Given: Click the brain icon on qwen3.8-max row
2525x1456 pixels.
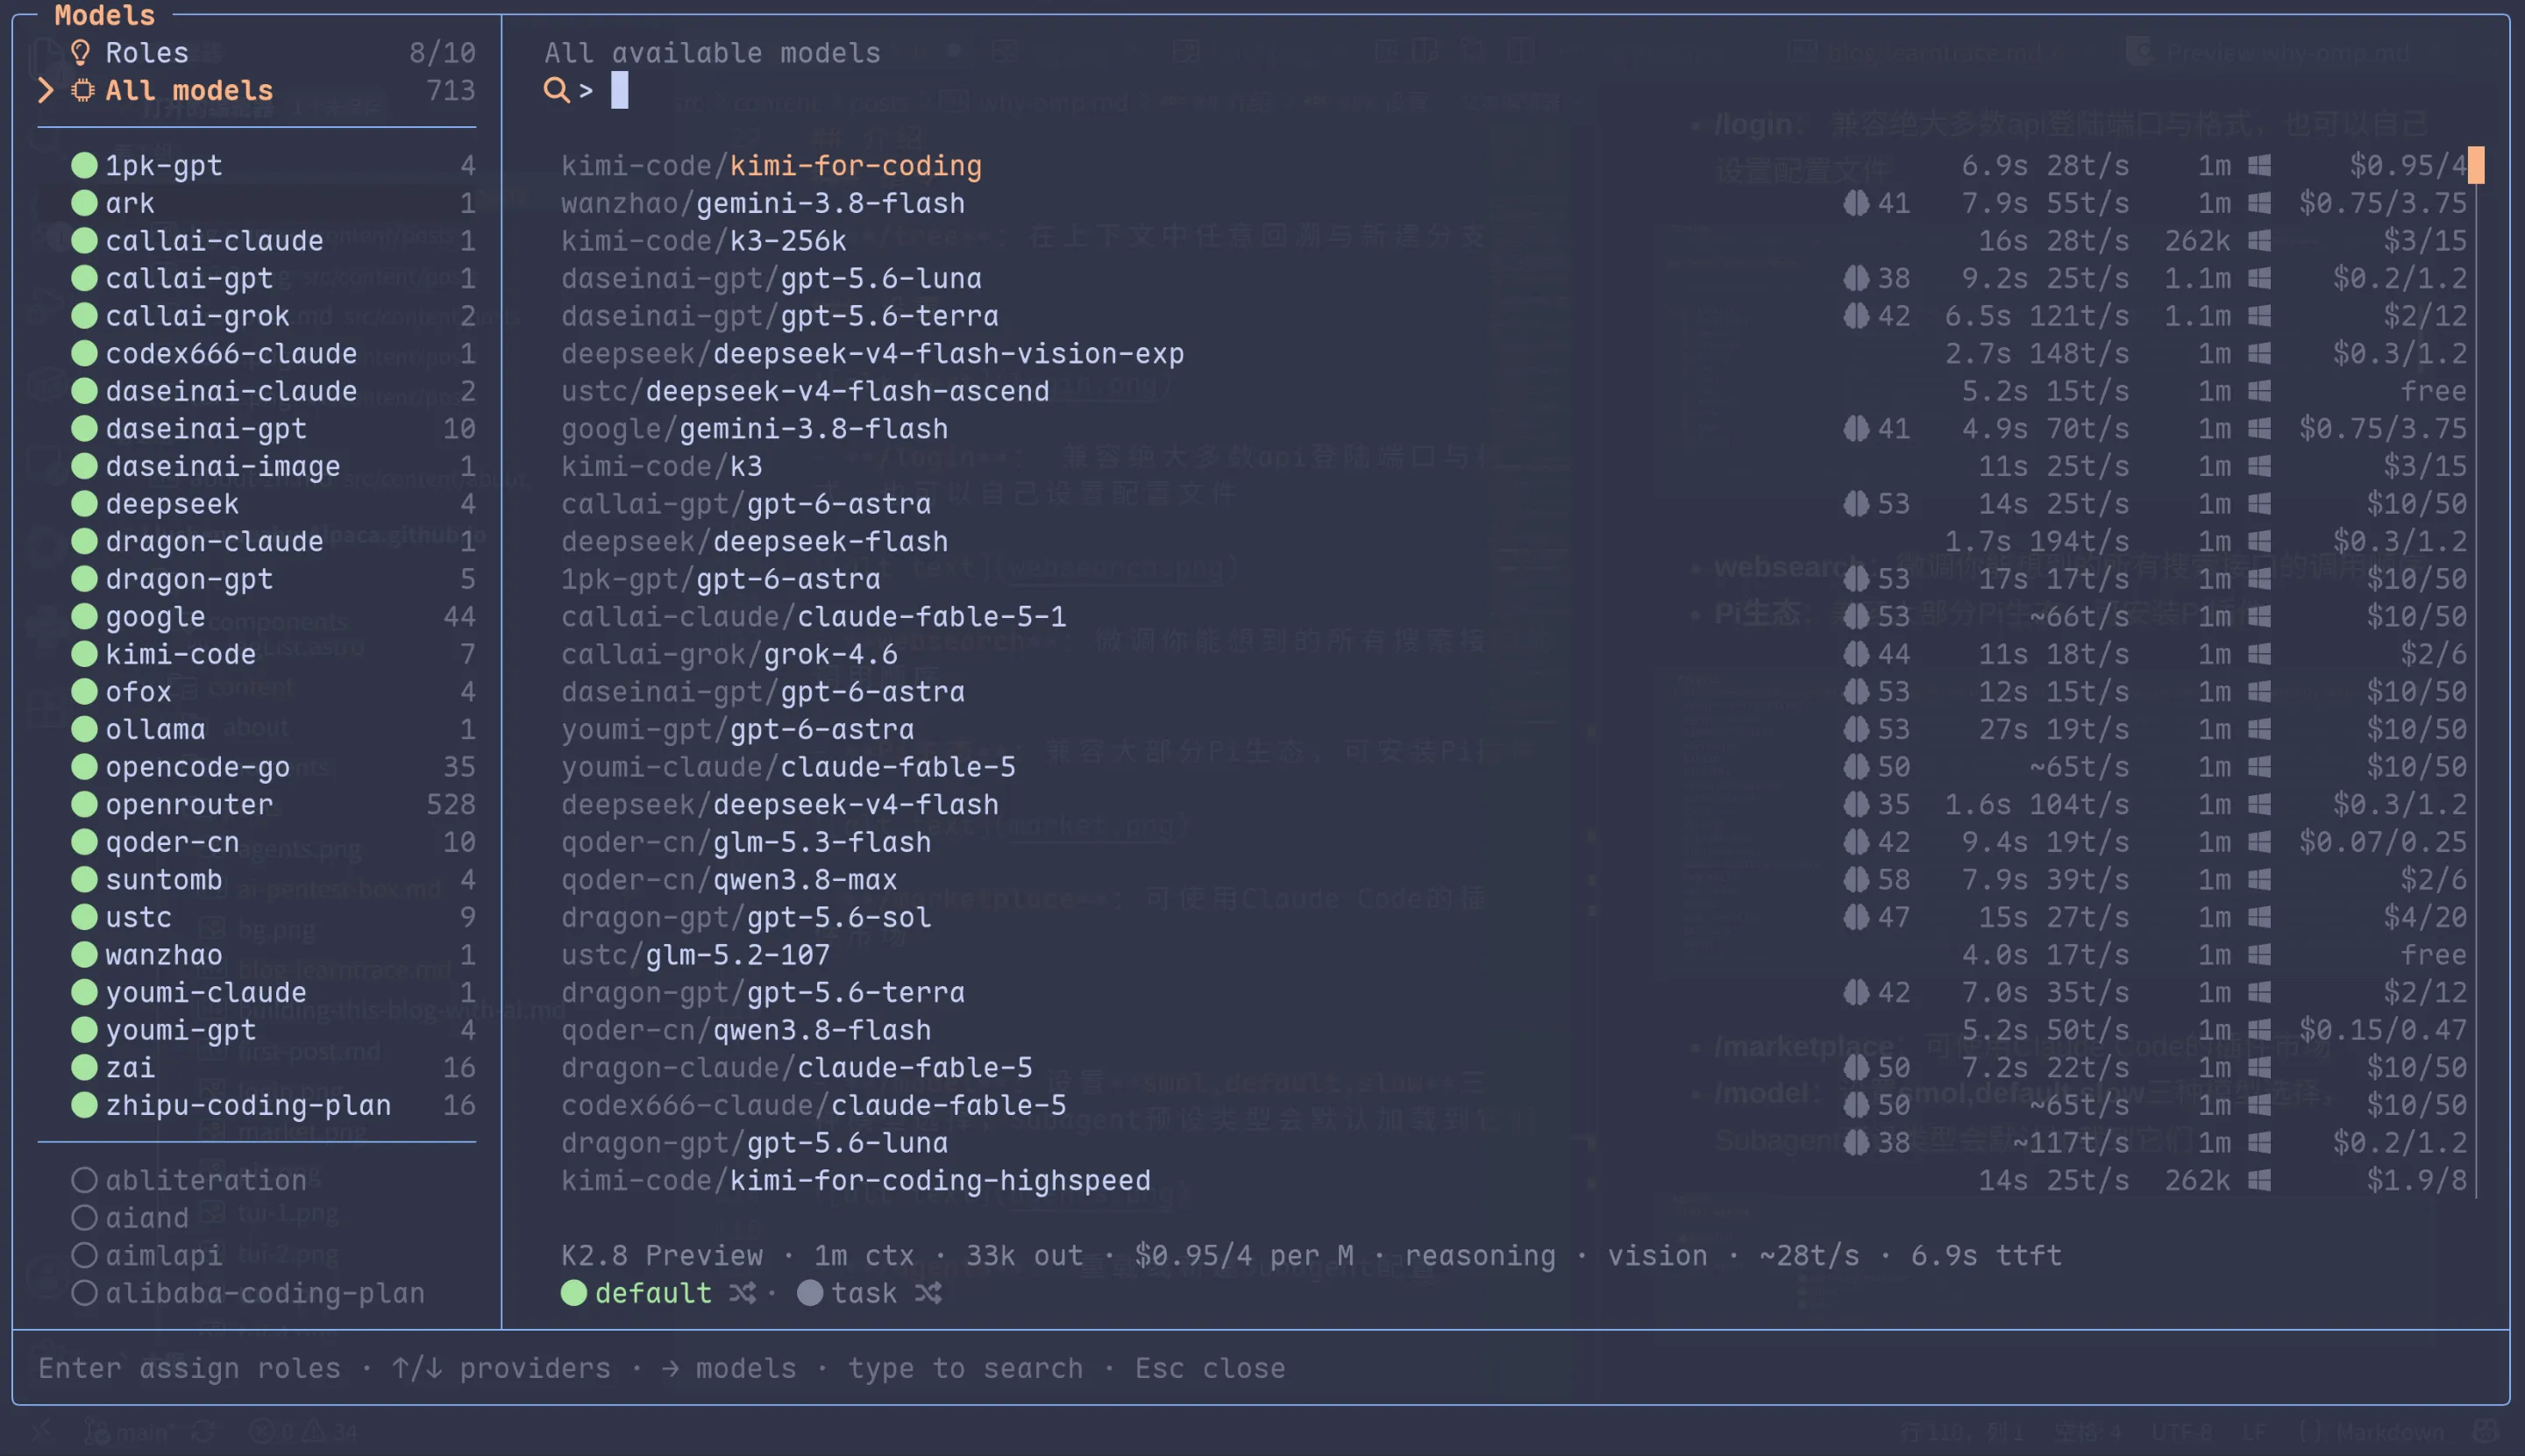Looking at the screenshot, I should [1856, 879].
